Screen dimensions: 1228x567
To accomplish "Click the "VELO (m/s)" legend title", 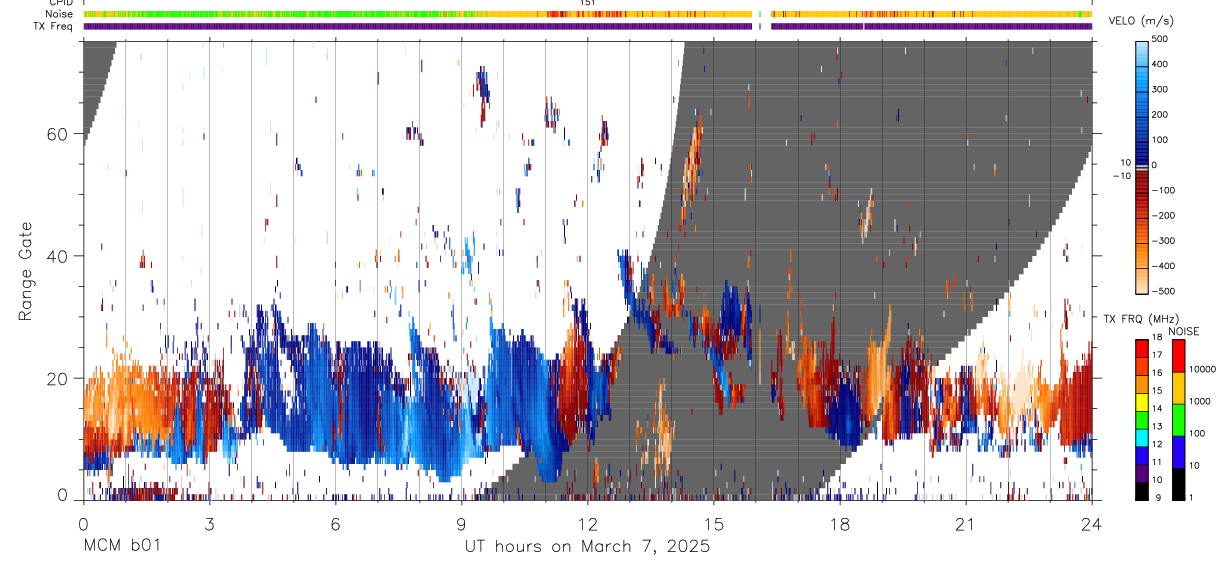I will tap(1142, 21).
